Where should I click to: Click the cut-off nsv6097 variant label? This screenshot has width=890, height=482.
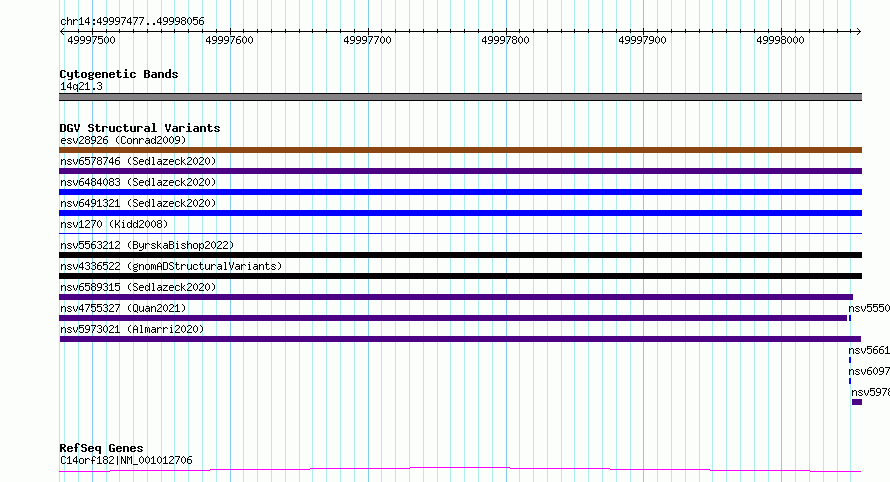[869, 371]
